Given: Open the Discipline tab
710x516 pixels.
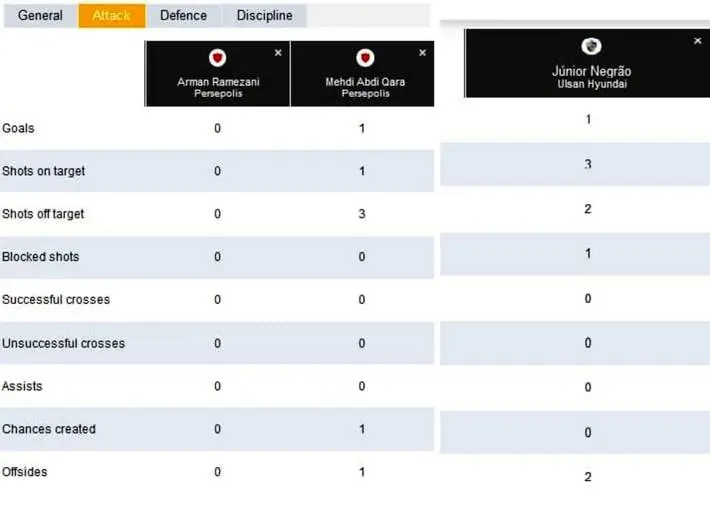Looking at the screenshot, I should point(264,15).
